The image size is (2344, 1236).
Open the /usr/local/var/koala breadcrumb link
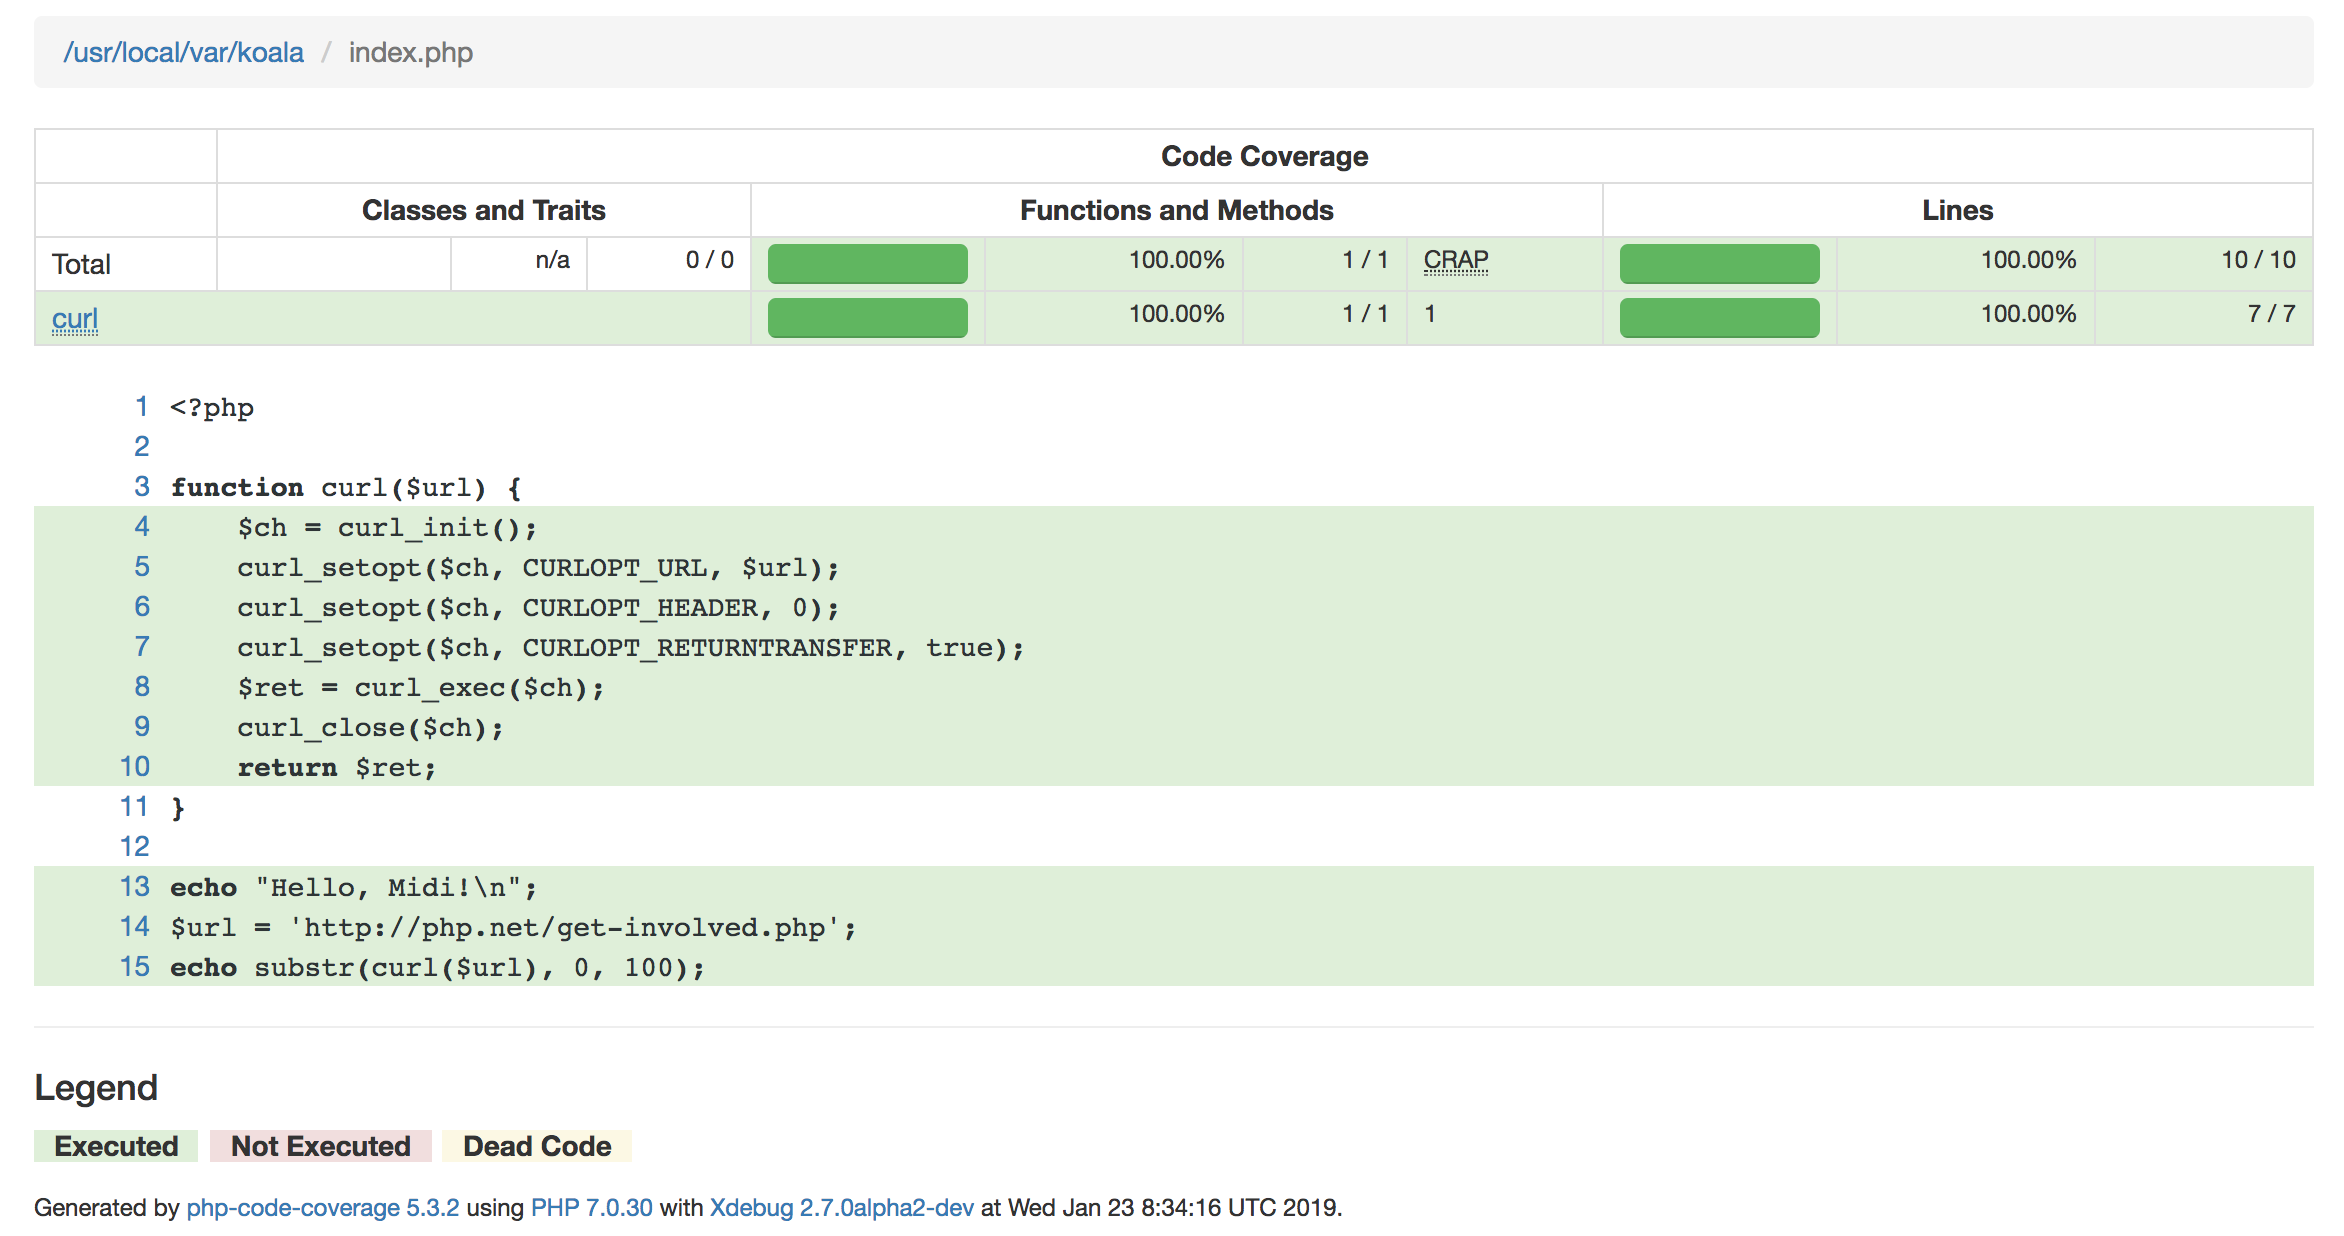pyautogui.click(x=183, y=52)
